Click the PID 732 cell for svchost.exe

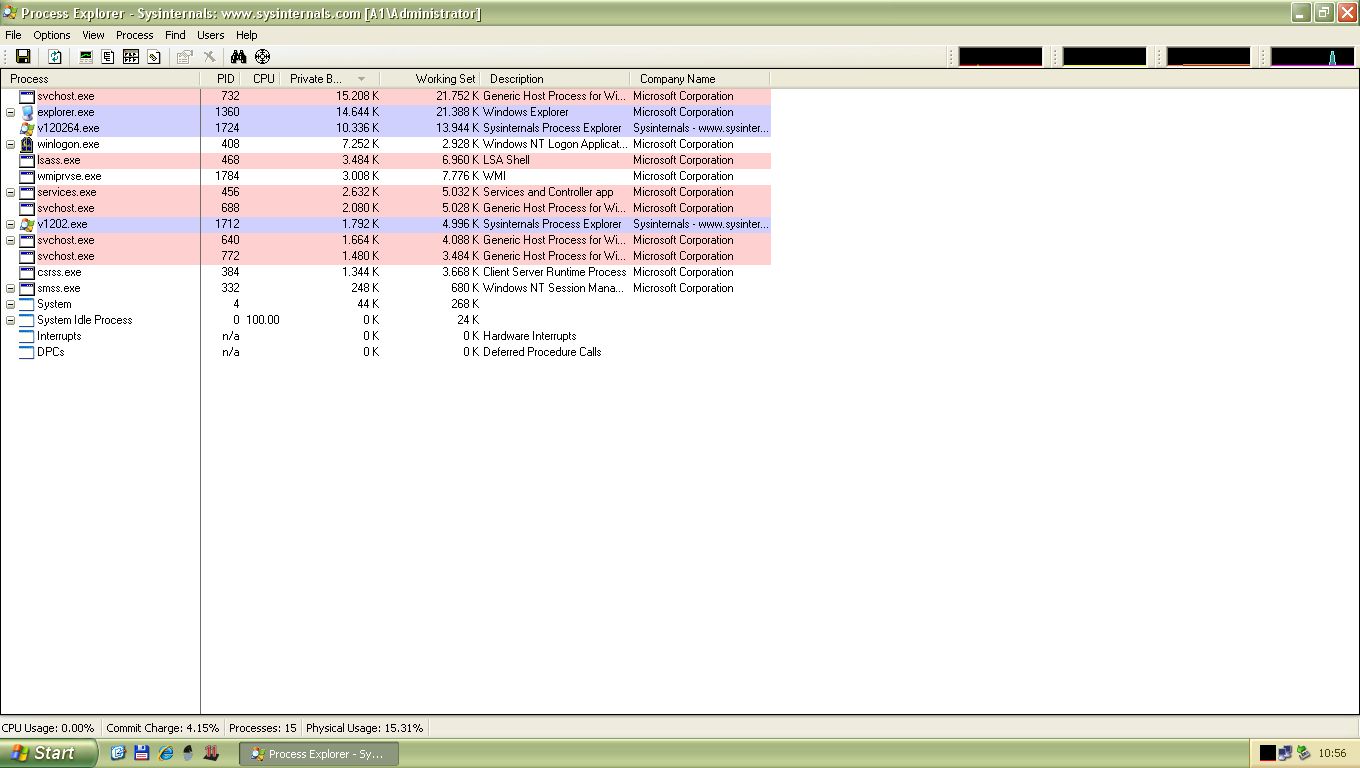[x=230, y=96]
